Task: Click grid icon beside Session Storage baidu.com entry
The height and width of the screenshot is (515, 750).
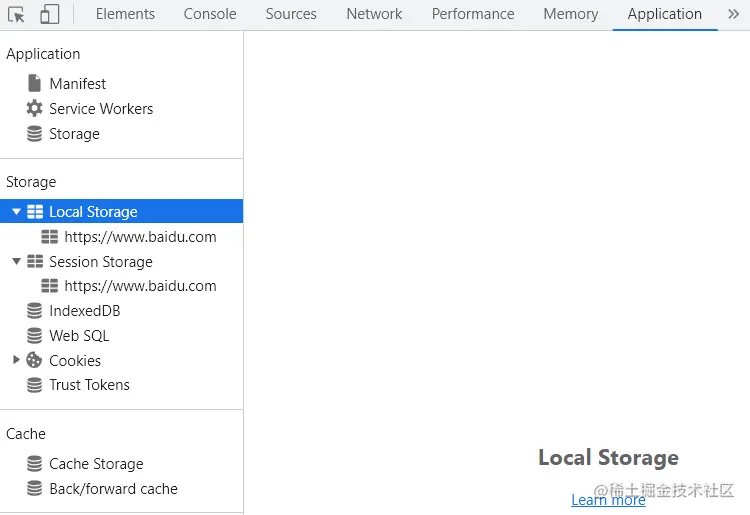Action: tap(50, 285)
